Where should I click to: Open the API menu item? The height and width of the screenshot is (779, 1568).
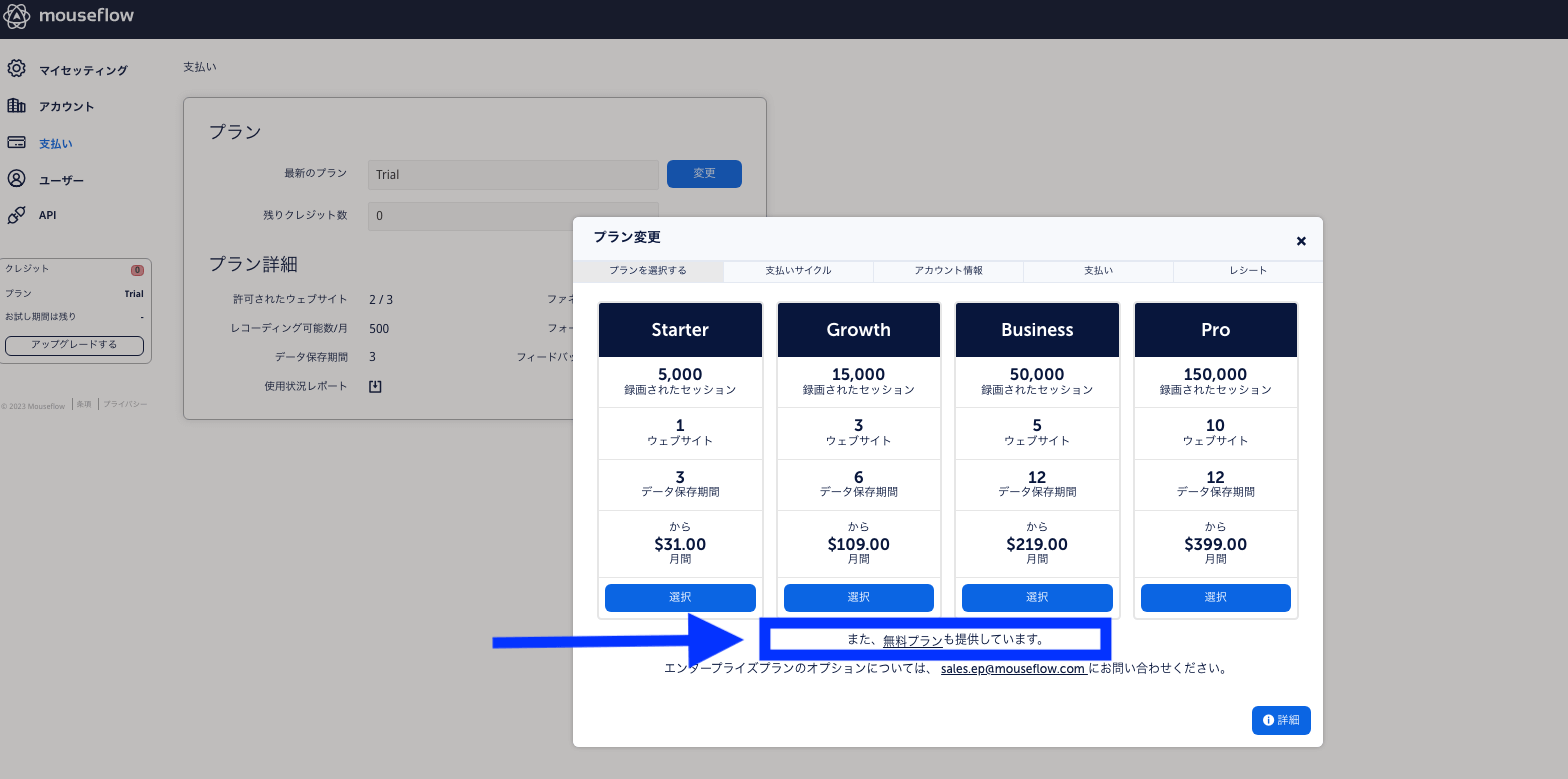pos(47,215)
